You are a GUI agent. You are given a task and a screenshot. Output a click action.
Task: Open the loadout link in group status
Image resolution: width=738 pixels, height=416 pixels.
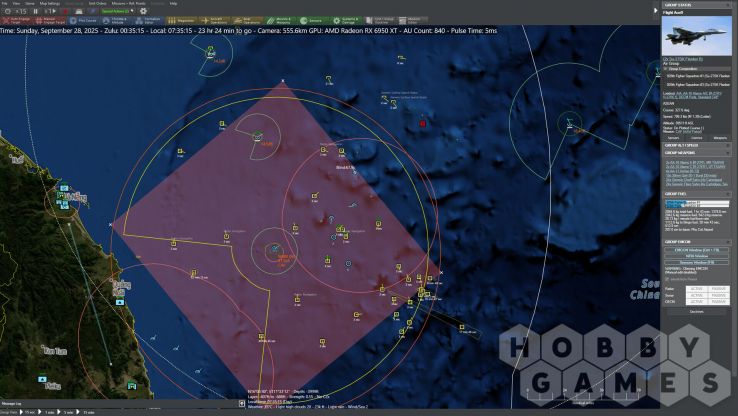tap(692, 96)
